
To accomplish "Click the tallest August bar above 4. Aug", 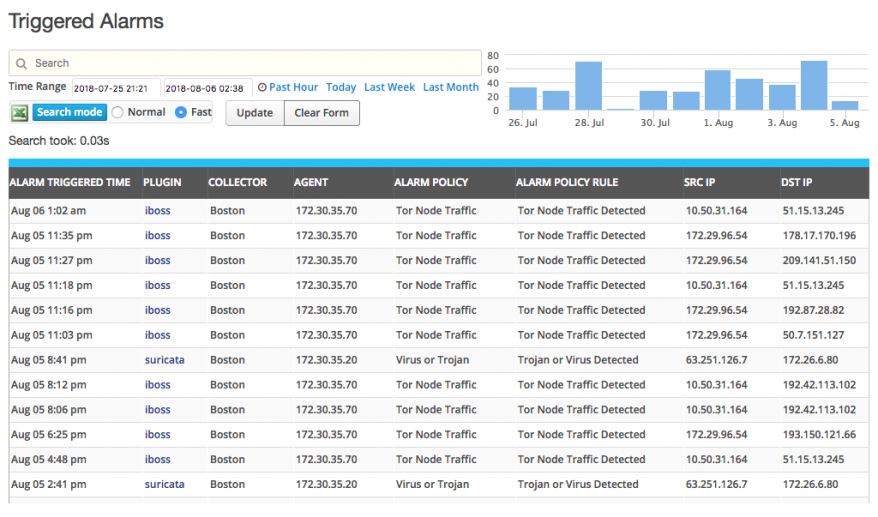I will click(x=814, y=85).
